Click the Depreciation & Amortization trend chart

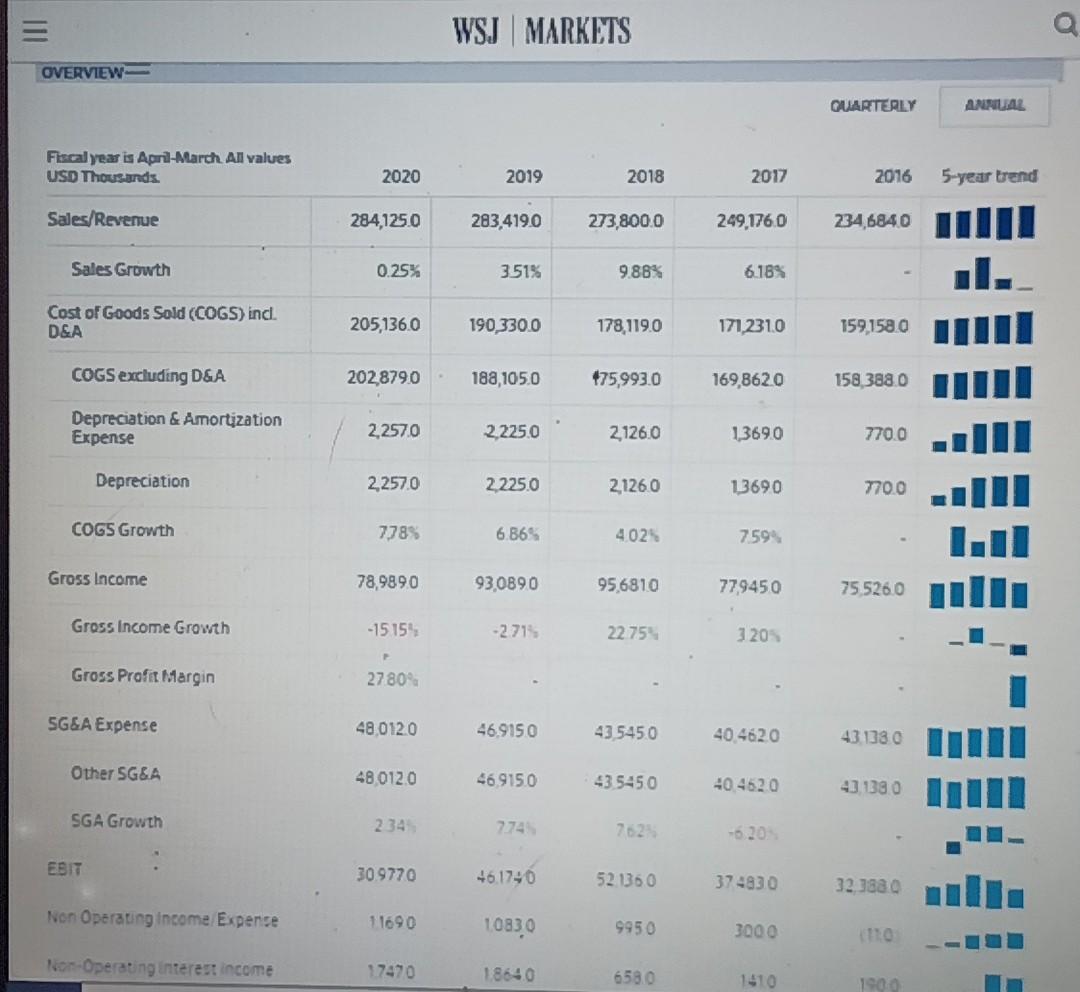click(x=983, y=436)
